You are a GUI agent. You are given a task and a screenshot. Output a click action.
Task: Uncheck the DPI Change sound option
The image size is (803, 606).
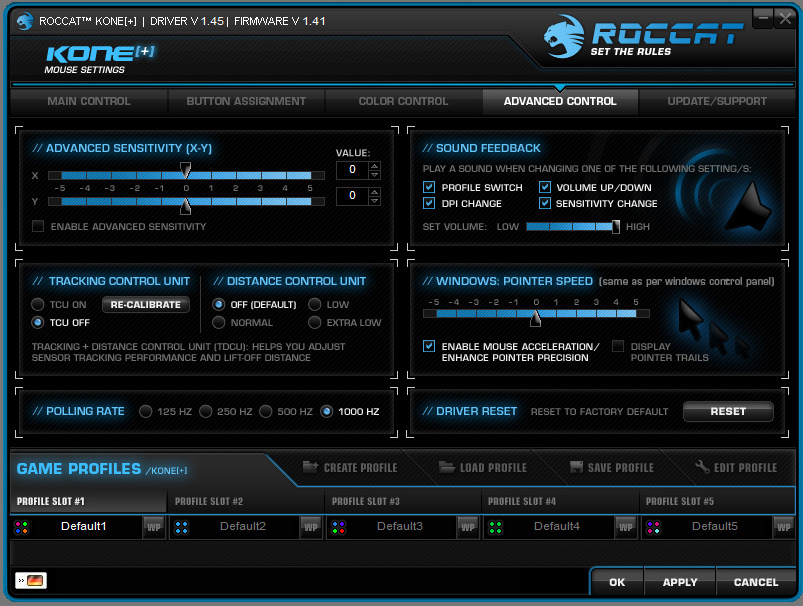pyautogui.click(x=429, y=203)
